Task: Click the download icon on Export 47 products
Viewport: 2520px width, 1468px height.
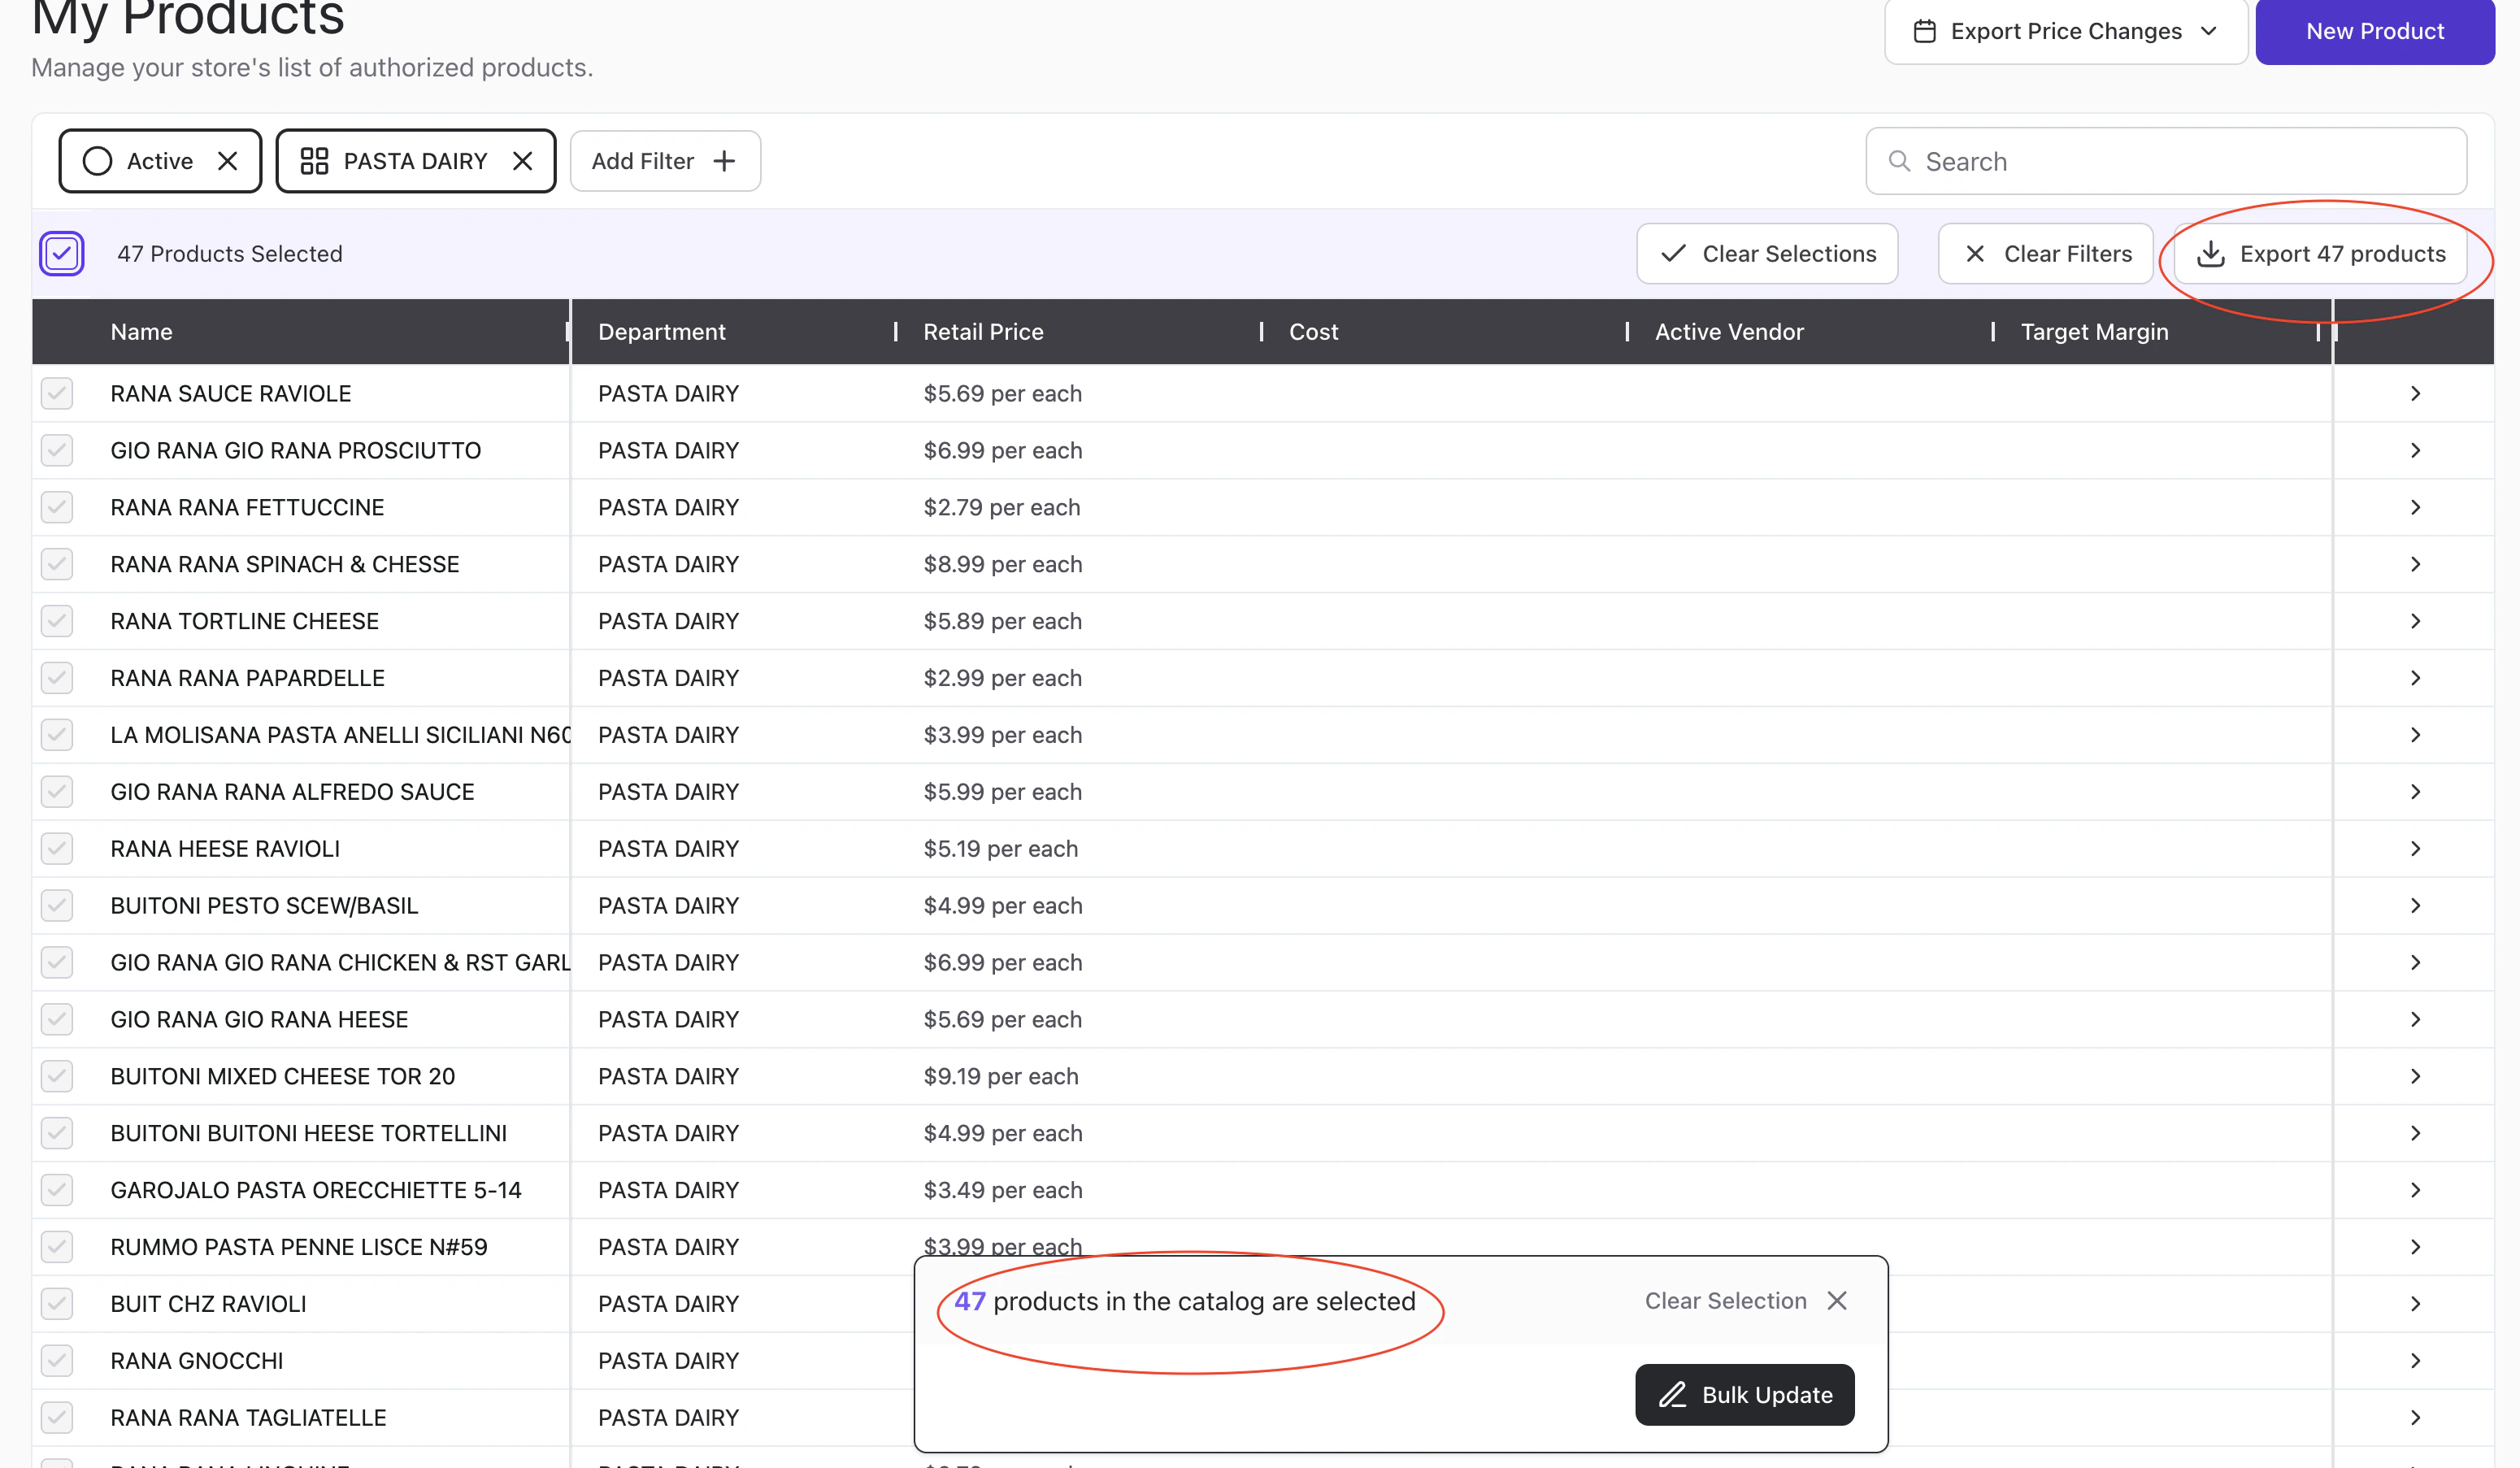Action: click(2211, 254)
